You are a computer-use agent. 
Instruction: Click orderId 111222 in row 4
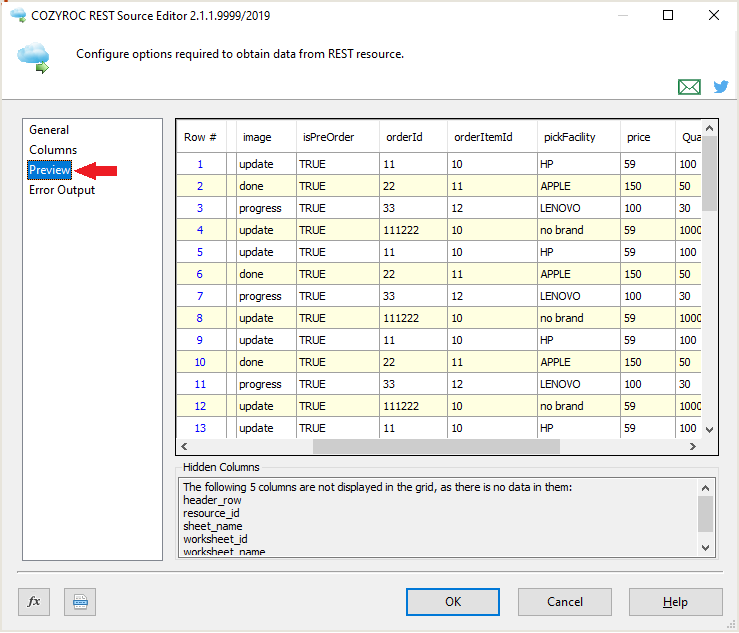(413, 230)
